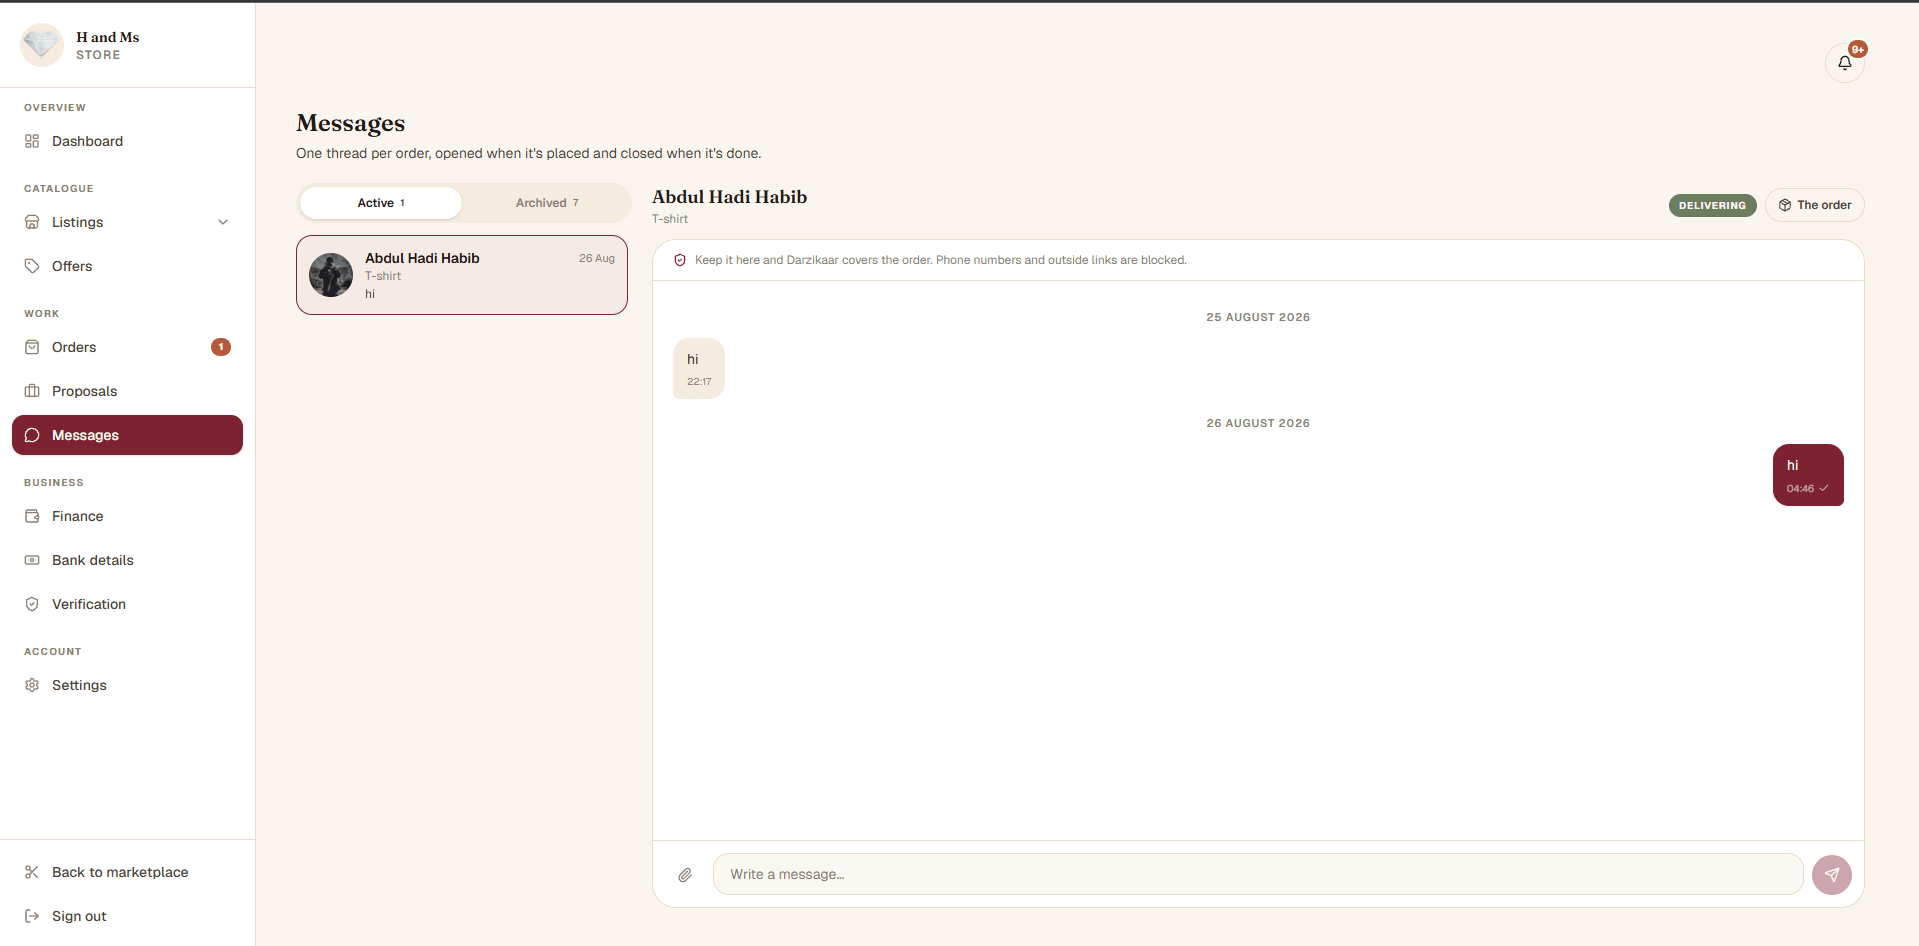Click the Abdul Hadi Habib chat header name
This screenshot has width=1919, height=946.
[x=729, y=197]
